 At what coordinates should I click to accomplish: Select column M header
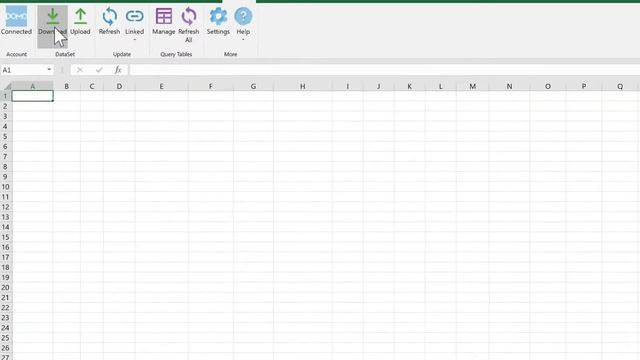(472, 86)
